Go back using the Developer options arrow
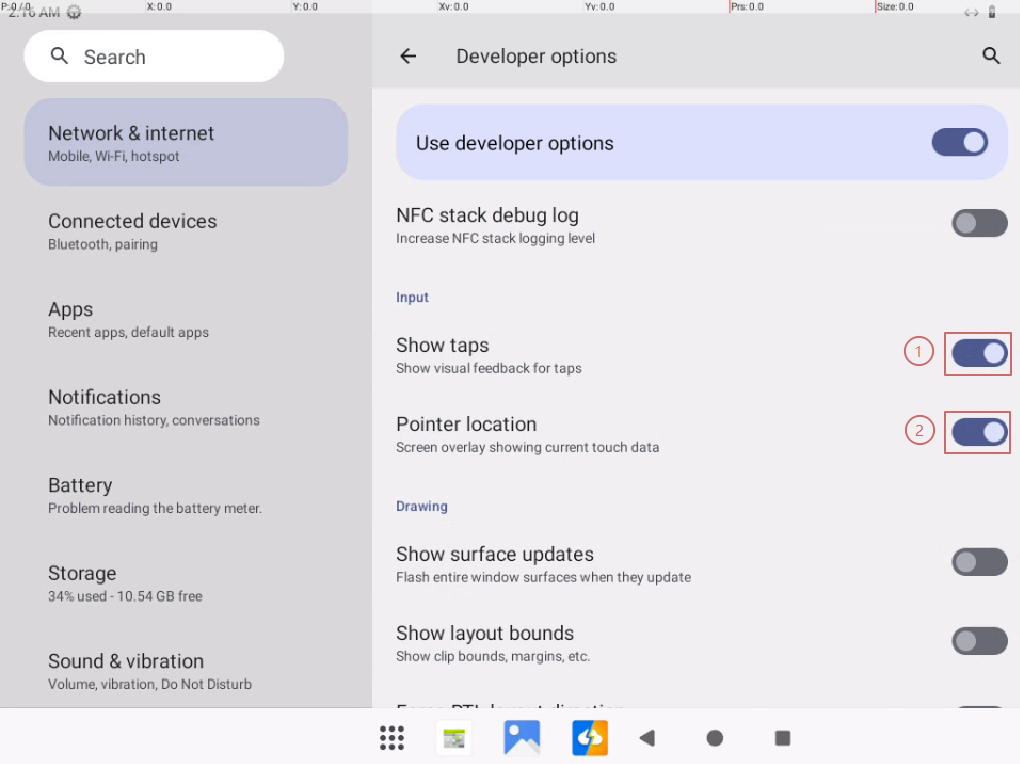 (408, 57)
